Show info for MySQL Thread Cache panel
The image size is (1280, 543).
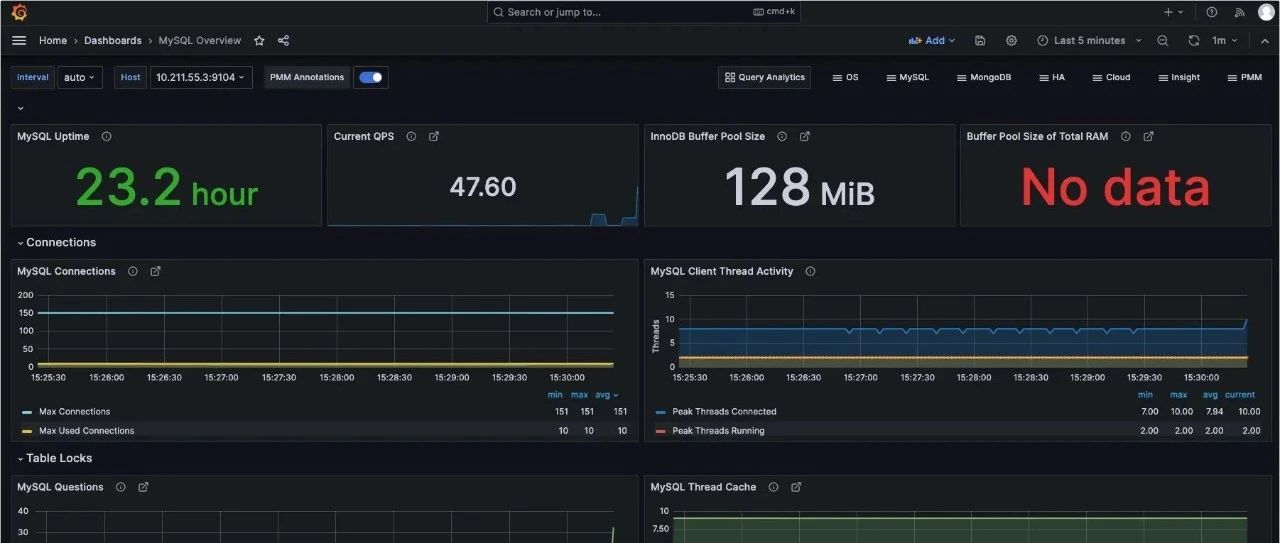click(773, 487)
